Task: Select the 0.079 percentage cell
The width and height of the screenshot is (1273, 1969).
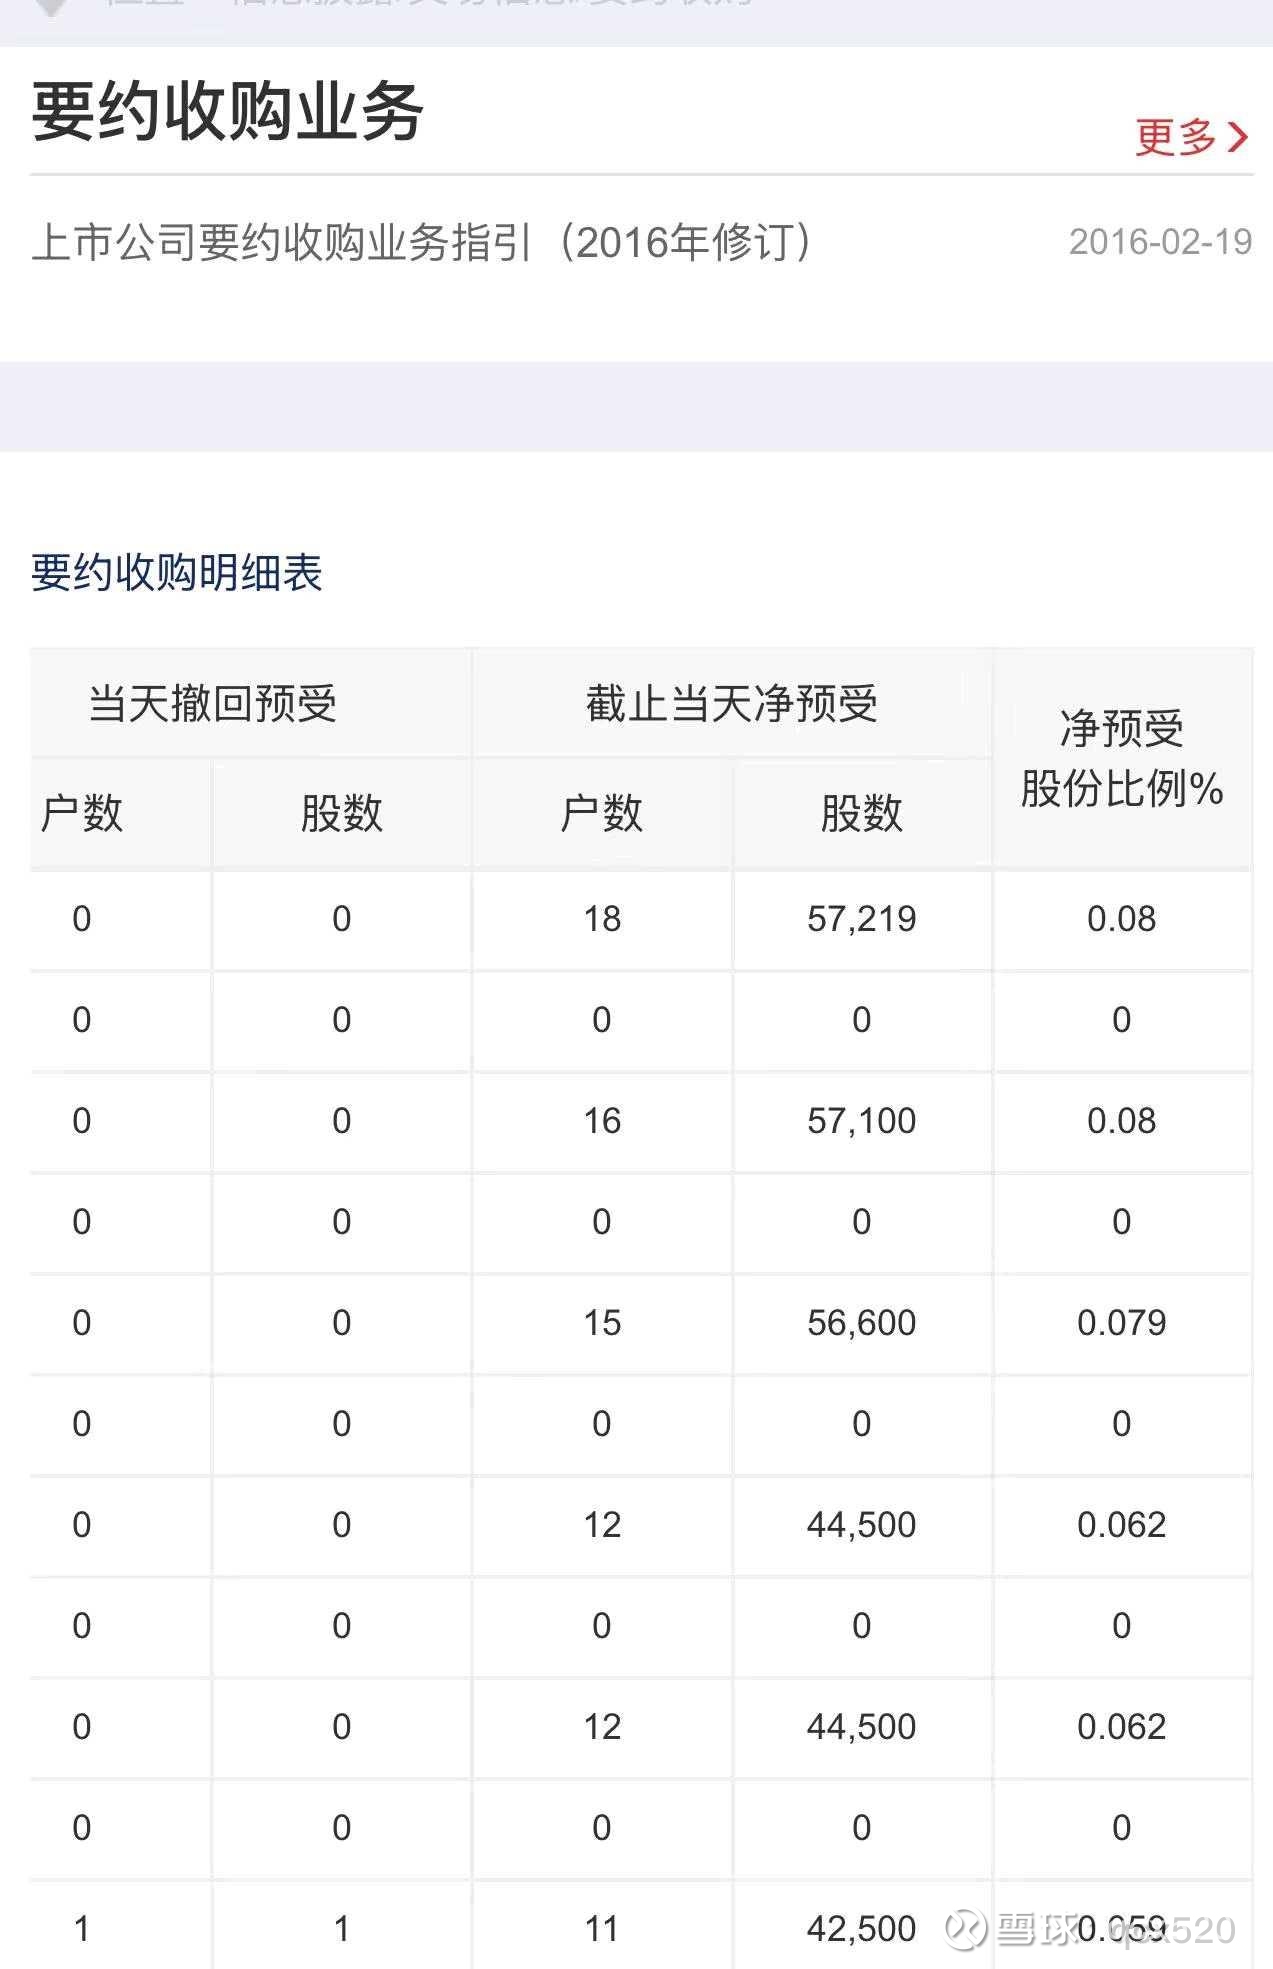Action: (x=1122, y=1323)
